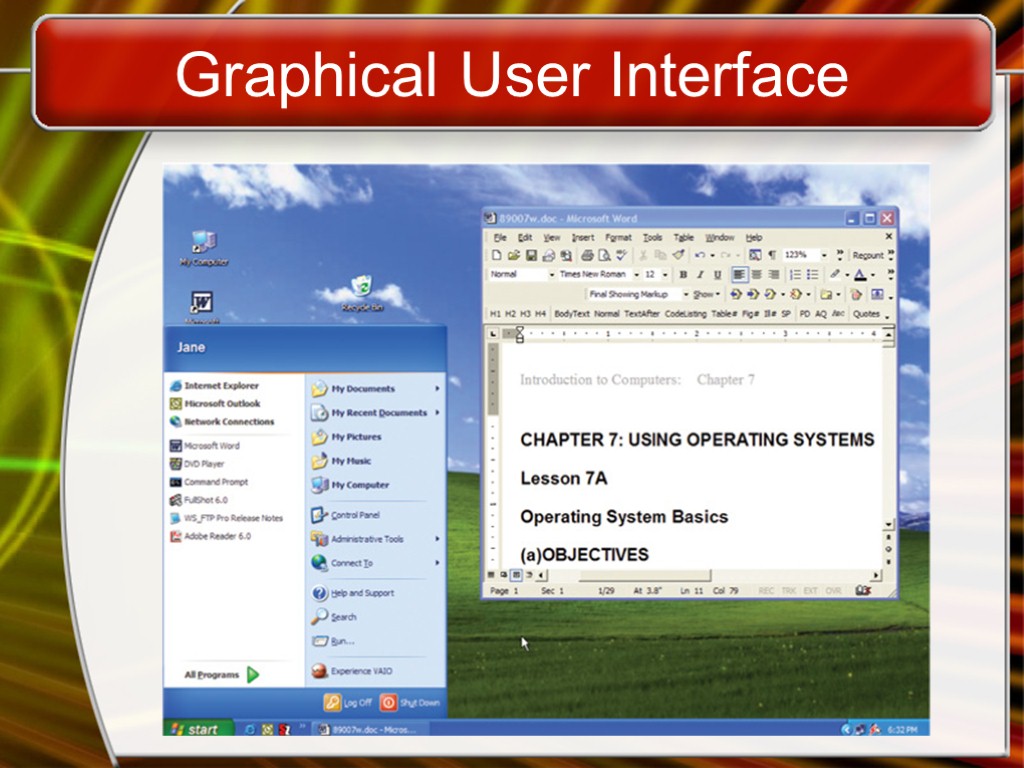This screenshot has height=768, width=1024.
Task: Click the Windows start button
Action: (x=198, y=729)
